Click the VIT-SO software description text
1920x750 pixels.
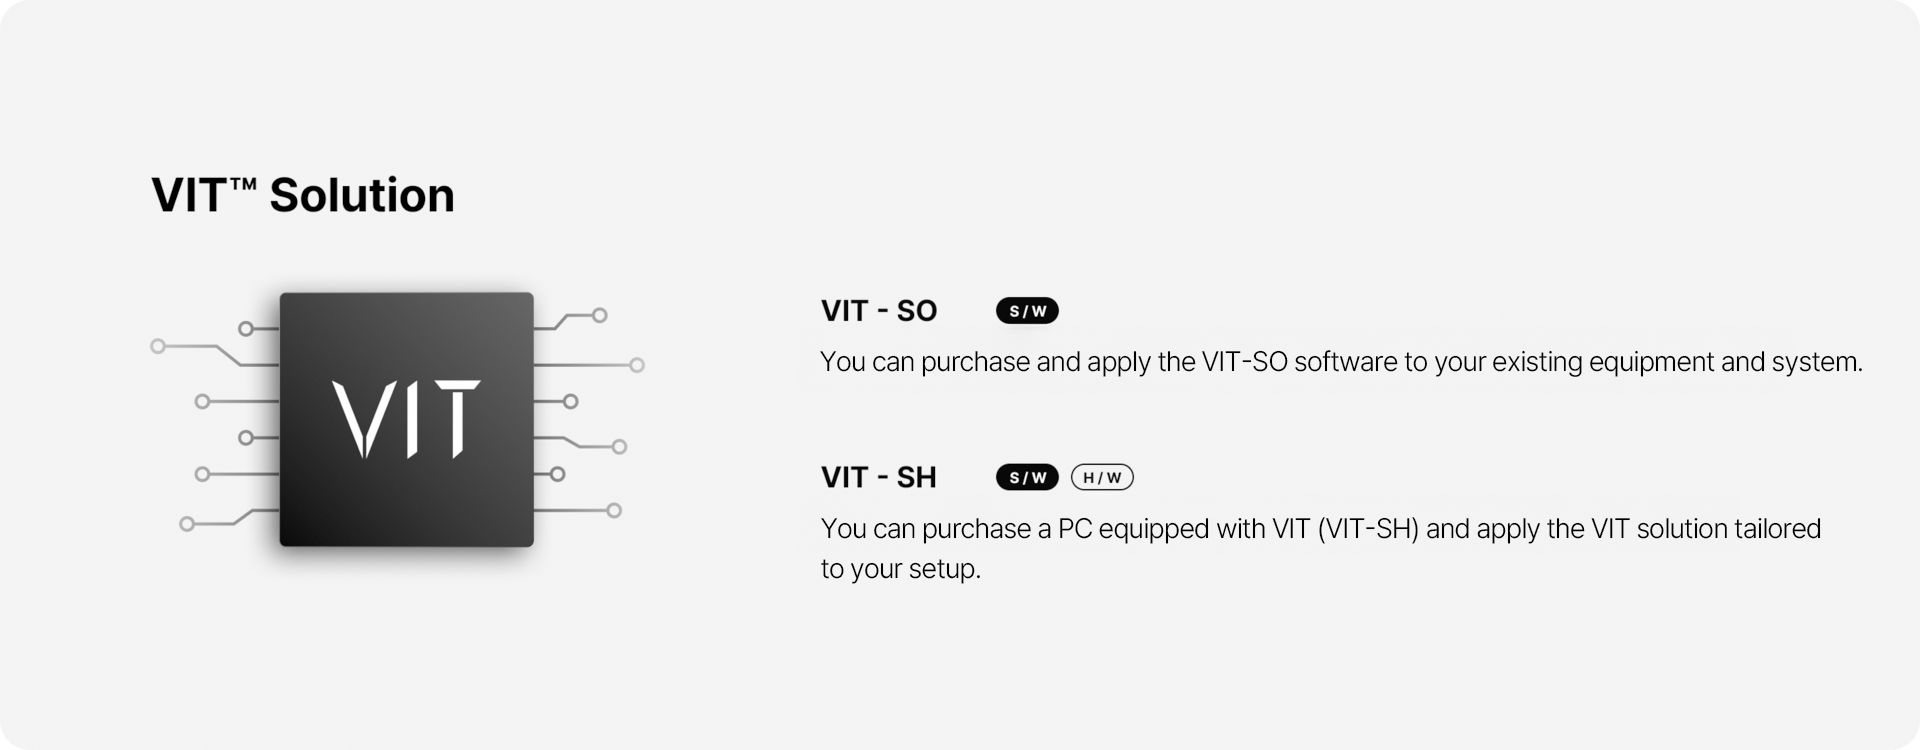(x=1342, y=362)
